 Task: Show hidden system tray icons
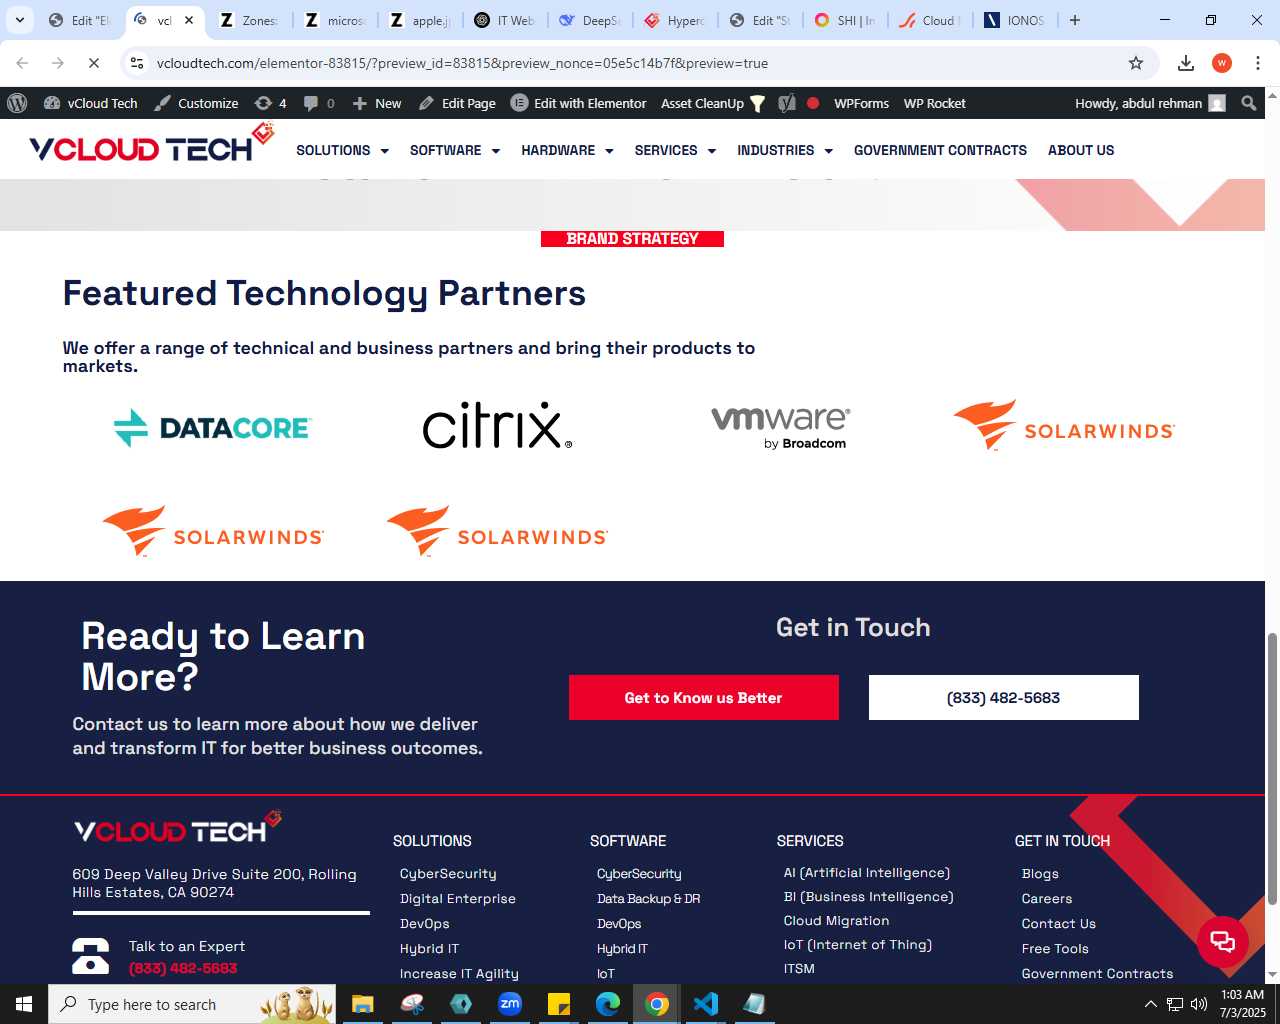click(x=1150, y=1004)
